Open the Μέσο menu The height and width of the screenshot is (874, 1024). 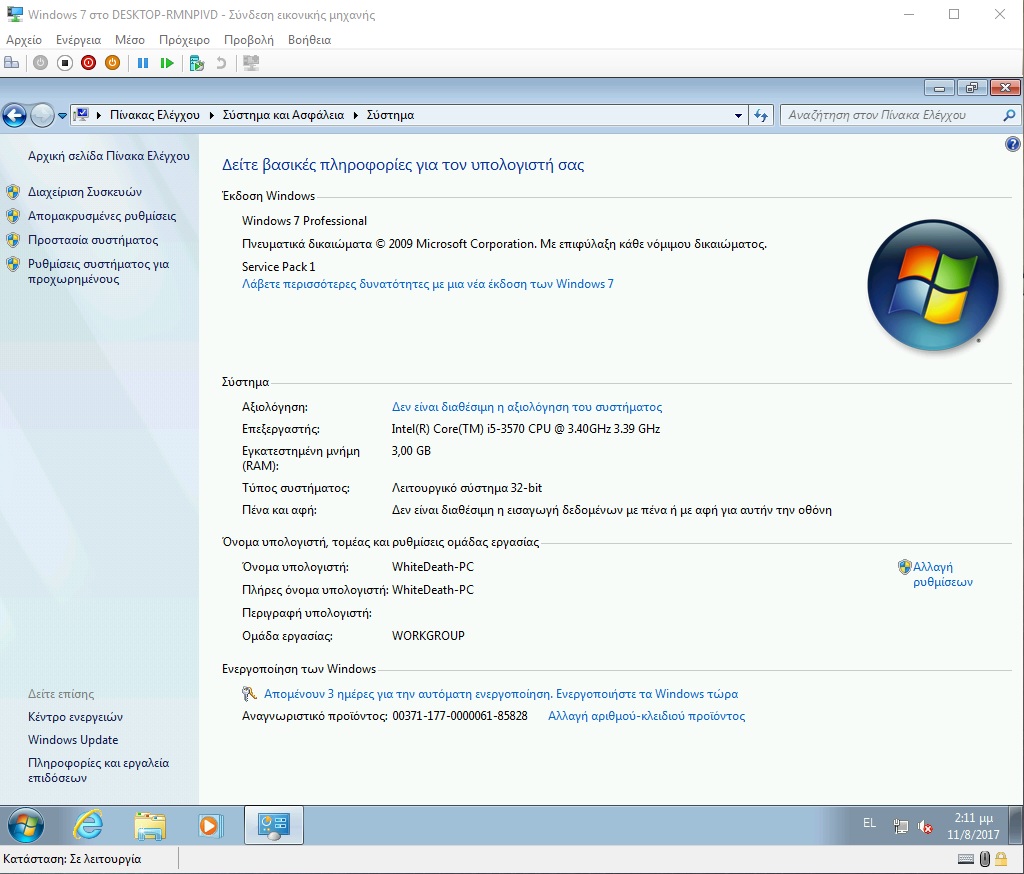130,40
